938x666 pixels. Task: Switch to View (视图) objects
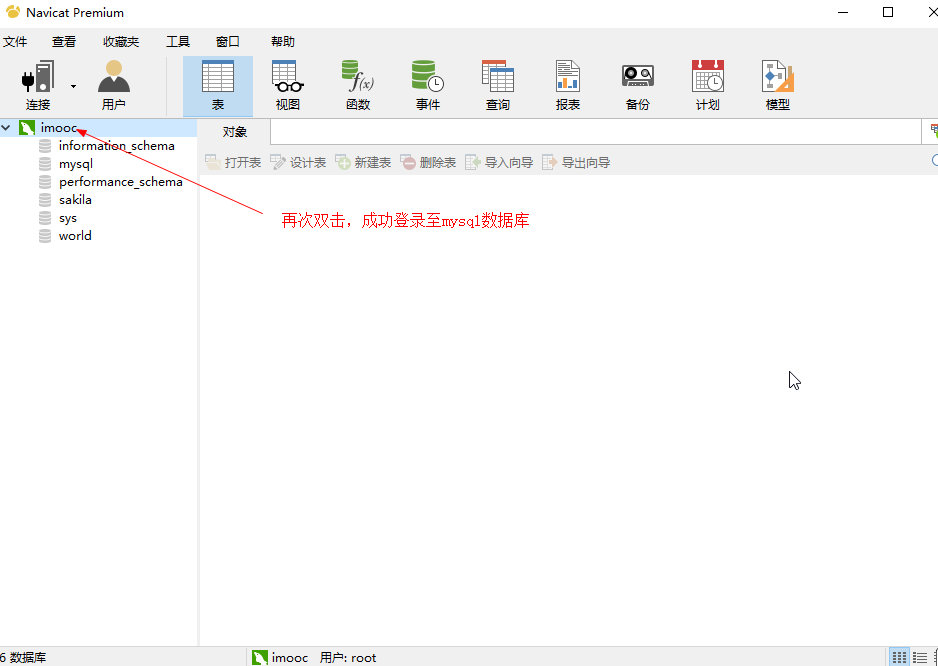click(288, 86)
